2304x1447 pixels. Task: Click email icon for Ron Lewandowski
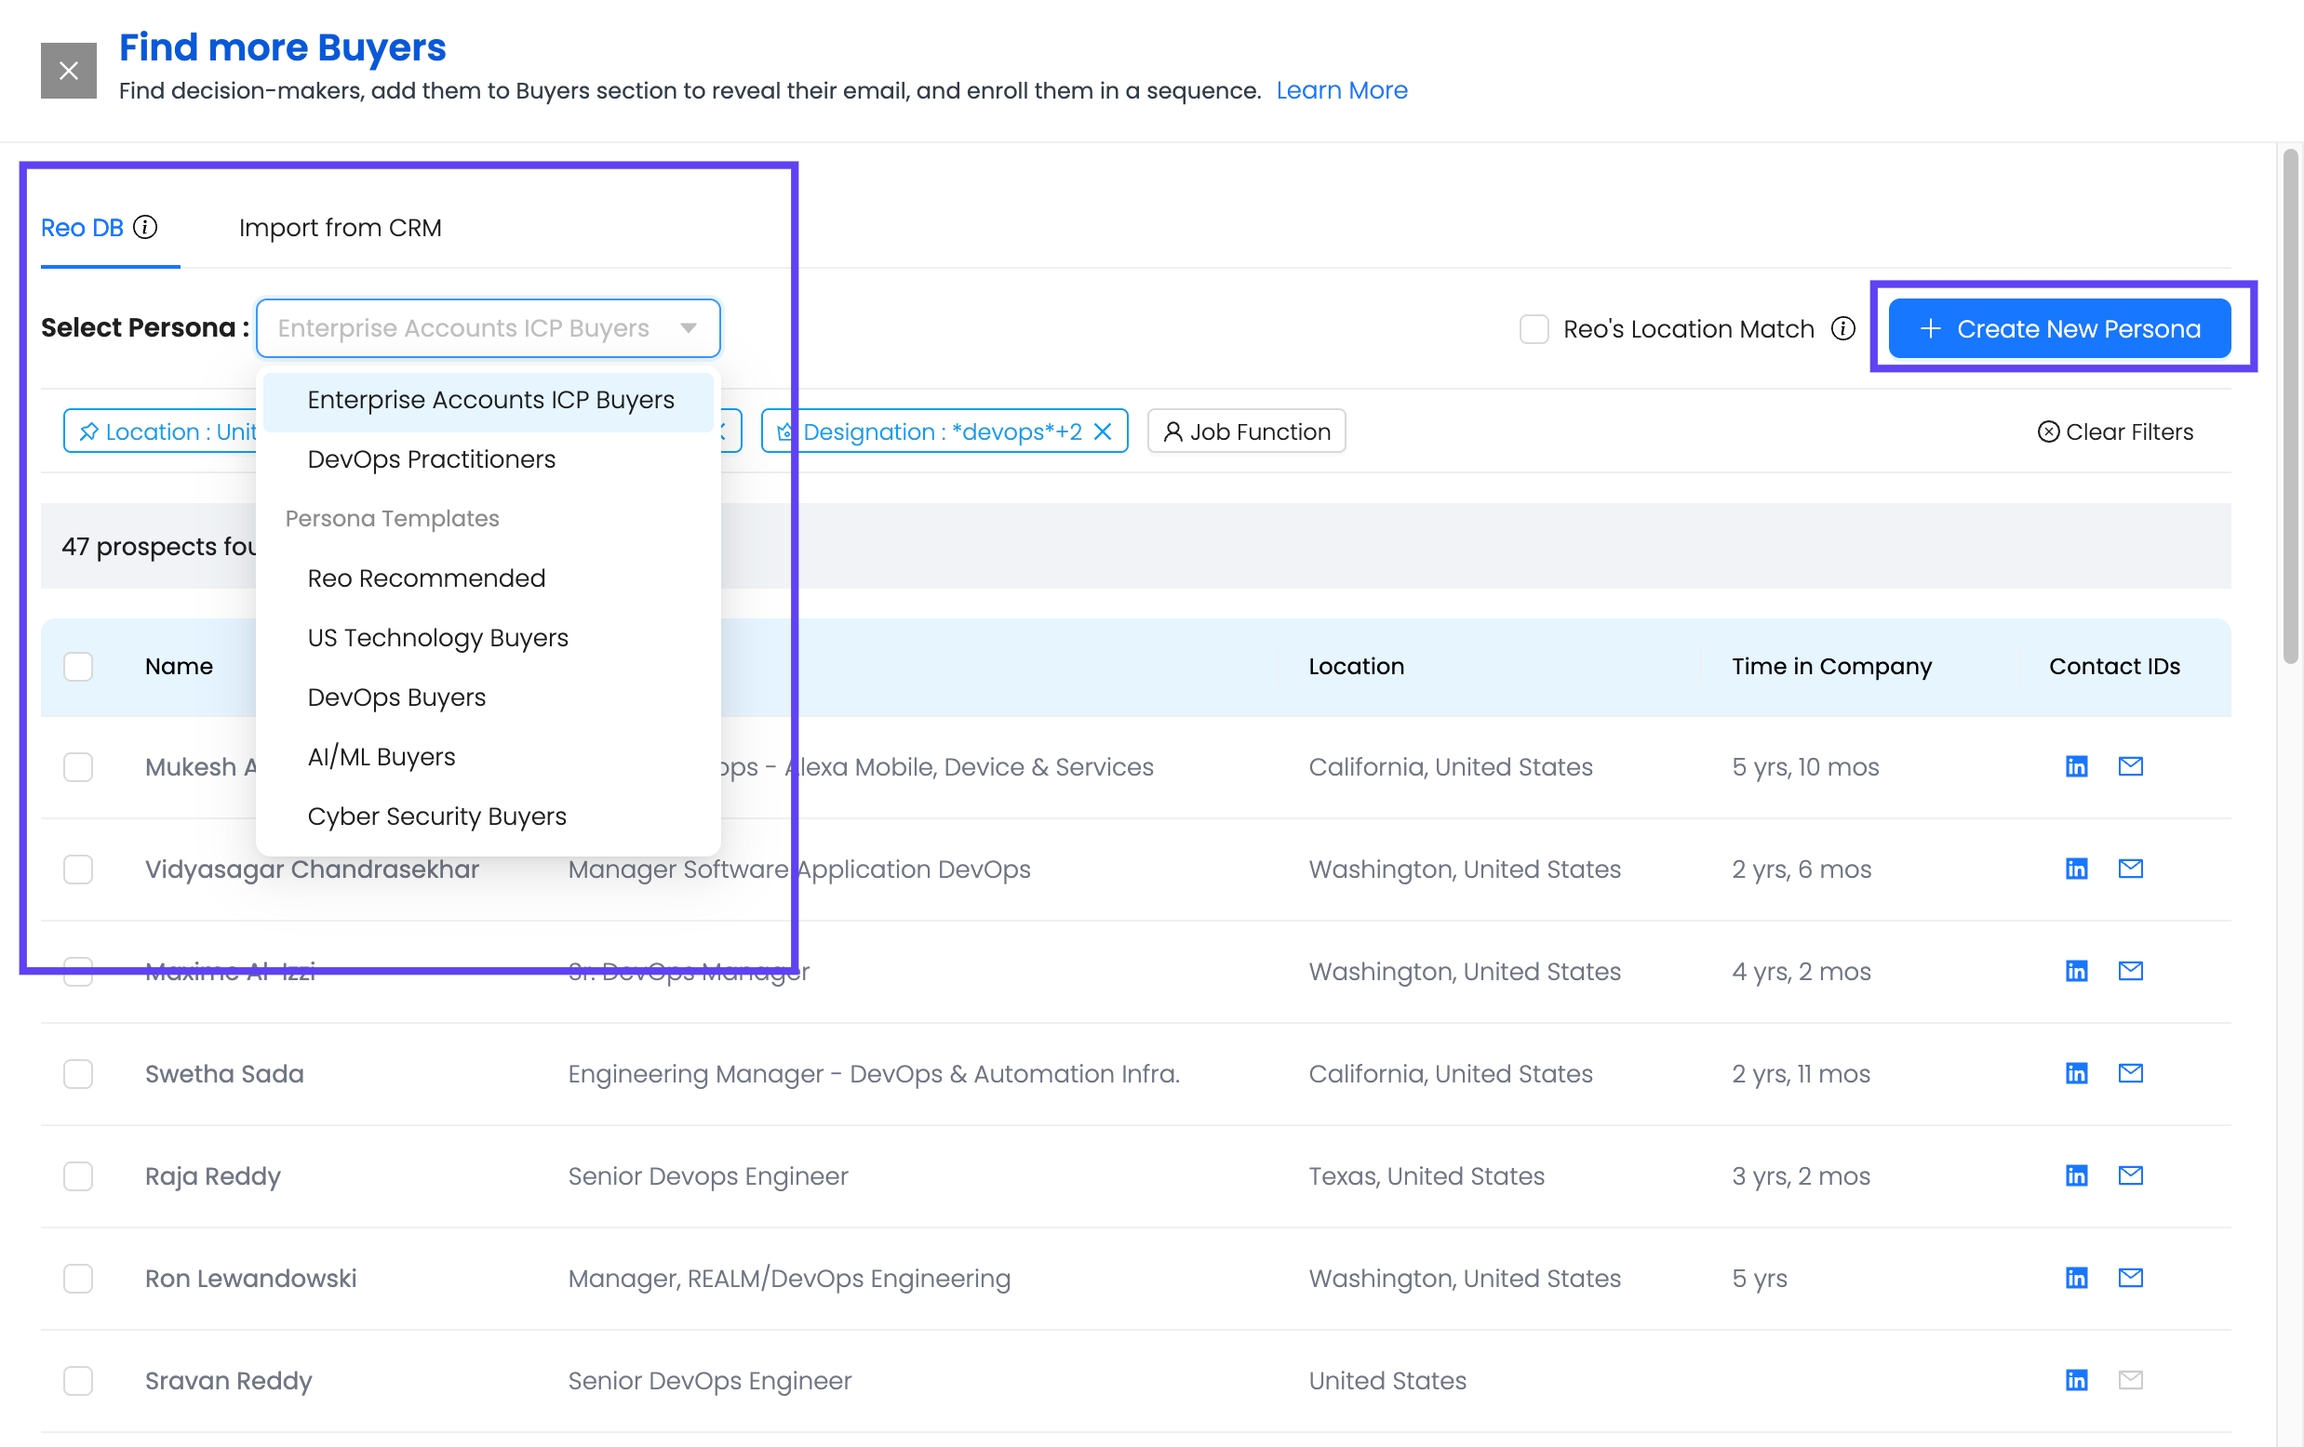pos(2130,1277)
